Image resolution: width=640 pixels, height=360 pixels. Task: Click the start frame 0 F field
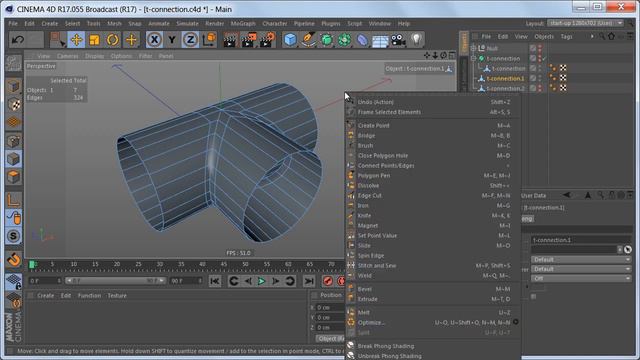45,281
